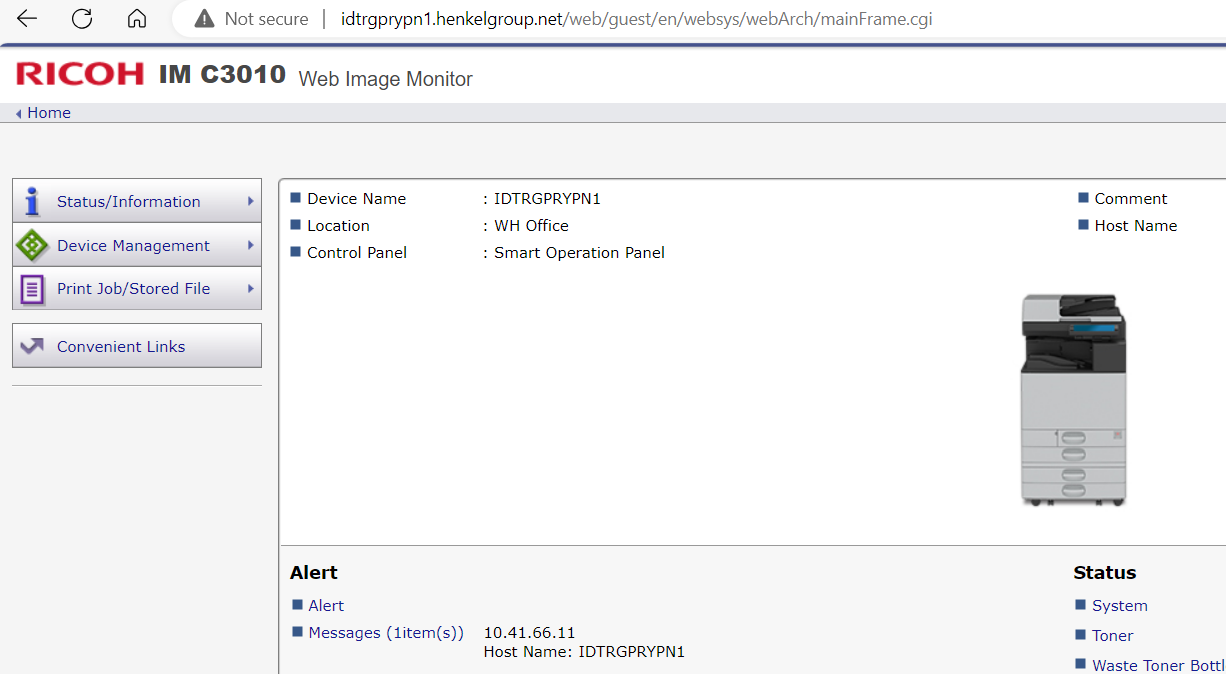Click the Status/Information info icon
1226x674 pixels.
pyautogui.click(x=32, y=201)
